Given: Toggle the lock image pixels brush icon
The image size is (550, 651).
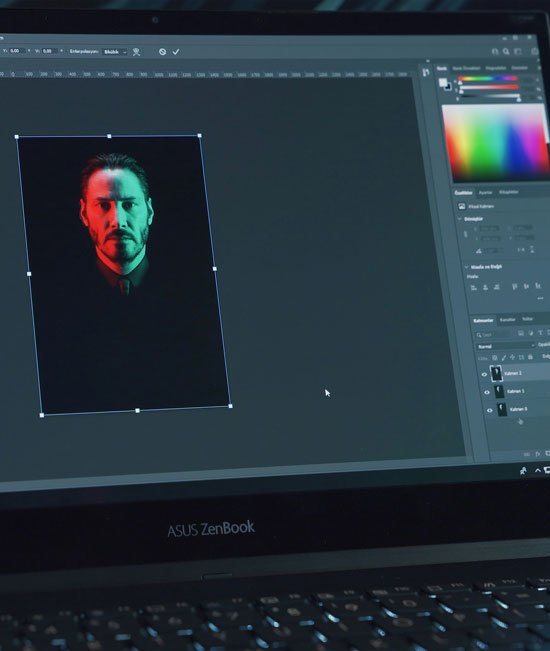Looking at the screenshot, I should click(504, 357).
